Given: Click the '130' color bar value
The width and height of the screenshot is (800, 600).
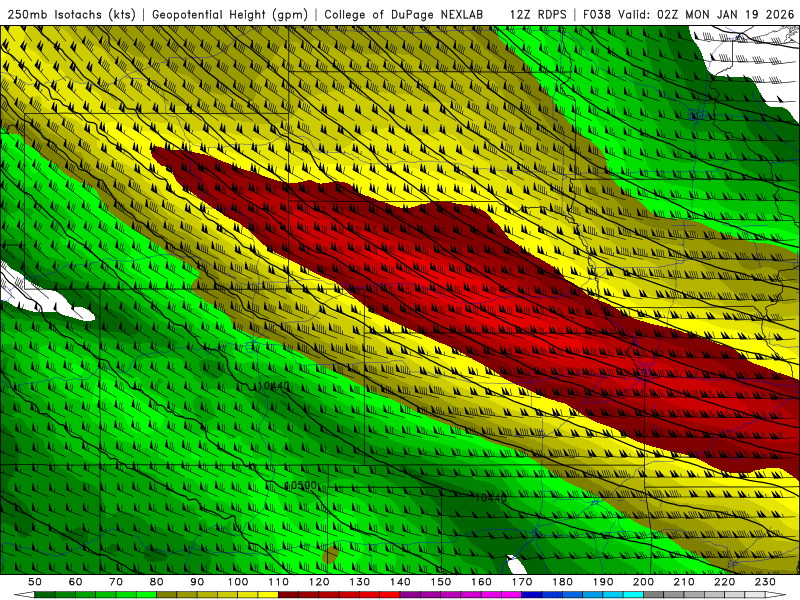Looking at the screenshot, I should coord(360,582).
